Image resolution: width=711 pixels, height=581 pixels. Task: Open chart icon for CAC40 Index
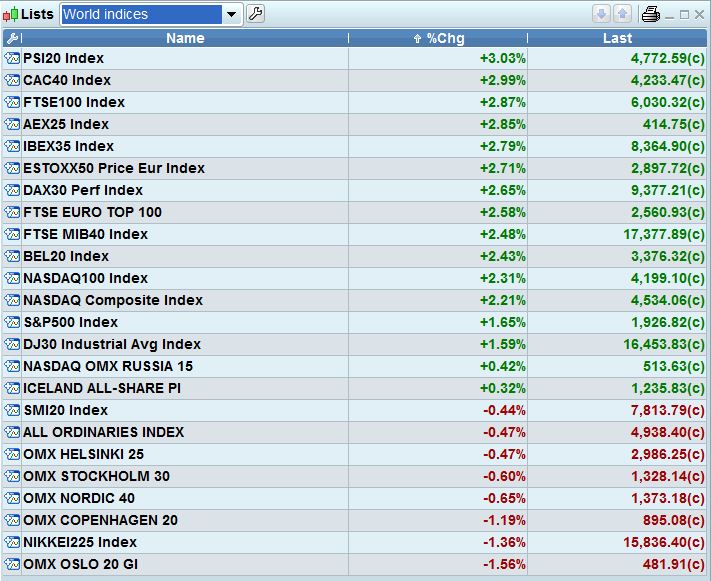click(x=12, y=80)
